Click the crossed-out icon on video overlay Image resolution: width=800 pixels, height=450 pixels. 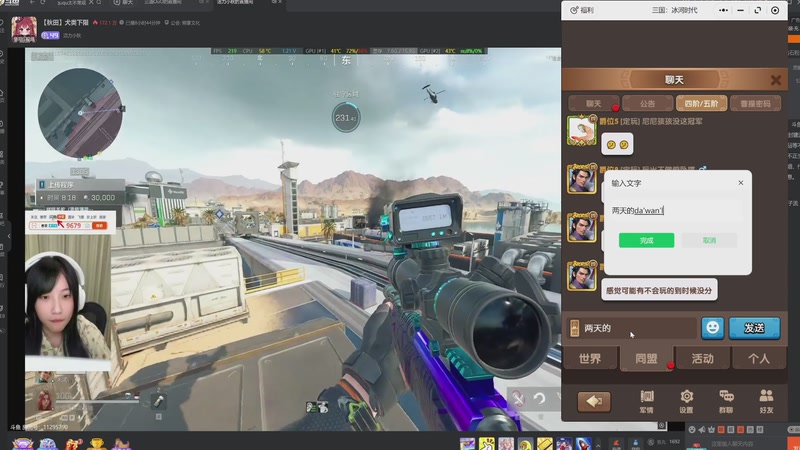518,397
